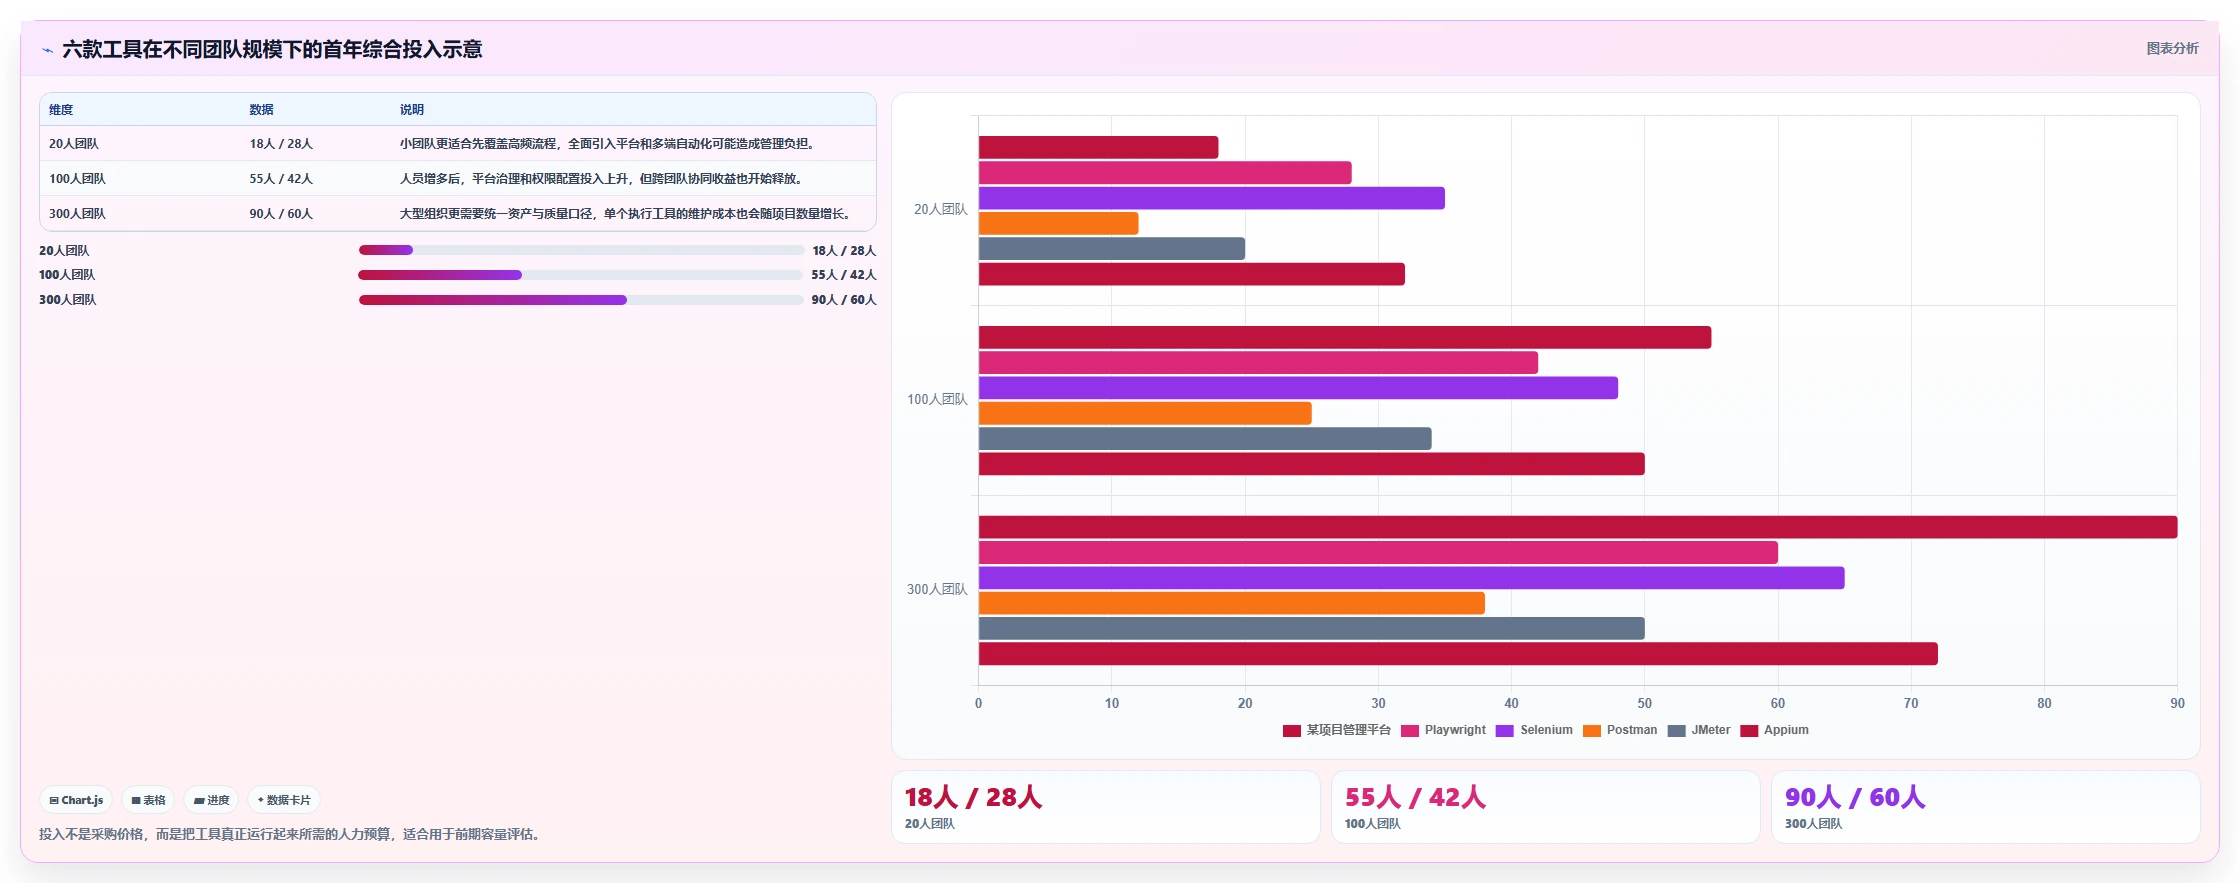Image resolution: width=2240 pixels, height=883 pixels.
Task: Click the x-axis tick label 50
Action: click(1645, 704)
